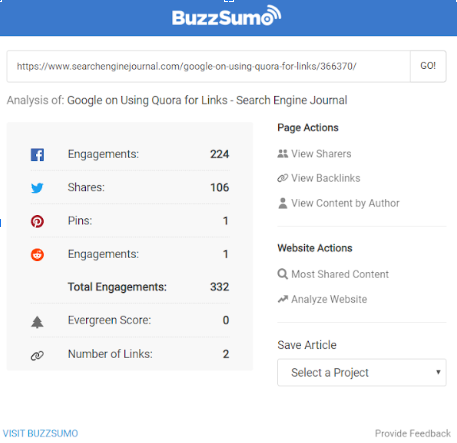Viewport: 457px width, 443px height.
Task: Open the Select a Project dropdown
Action: click(x=362, y=372)
